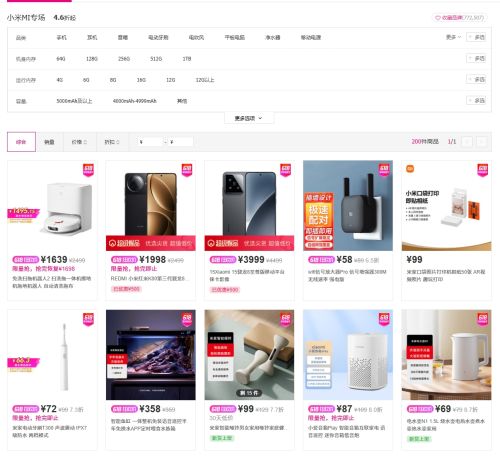Go to the next results page arrow
This screenshot has height=457, width=500.
pyautogui.click(x=481, y=142)
